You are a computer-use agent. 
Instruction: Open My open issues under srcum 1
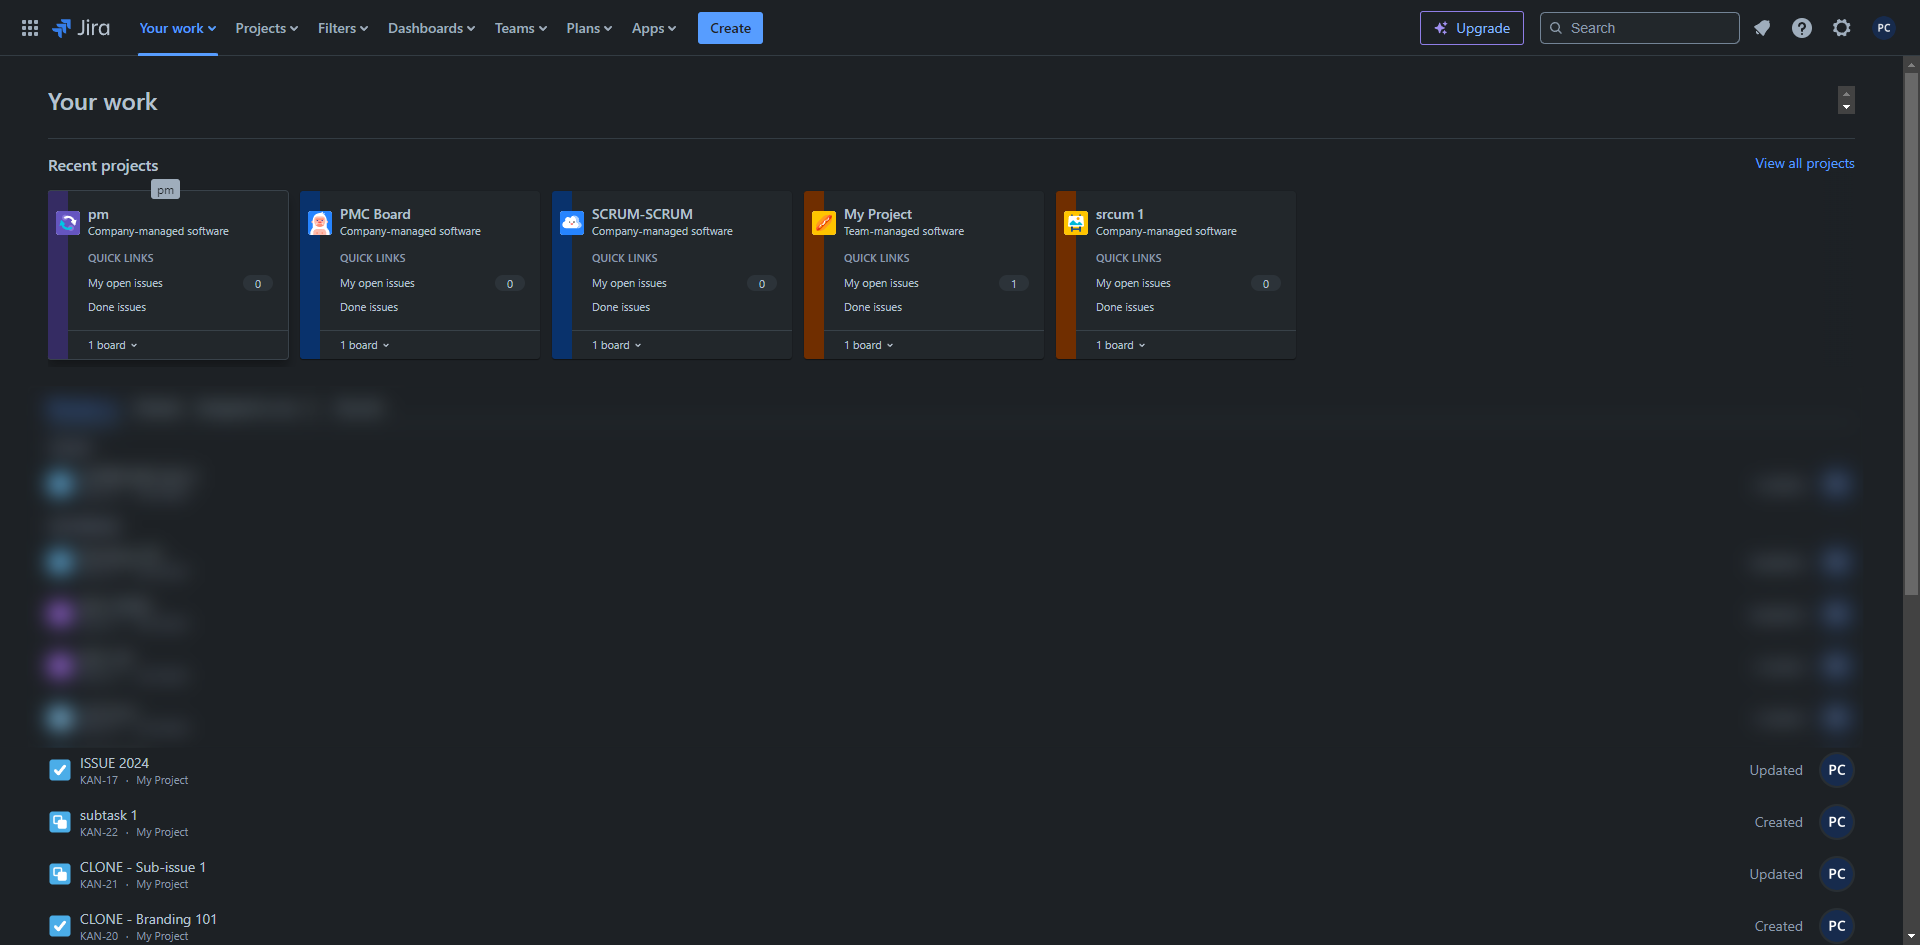[1133, 283]
